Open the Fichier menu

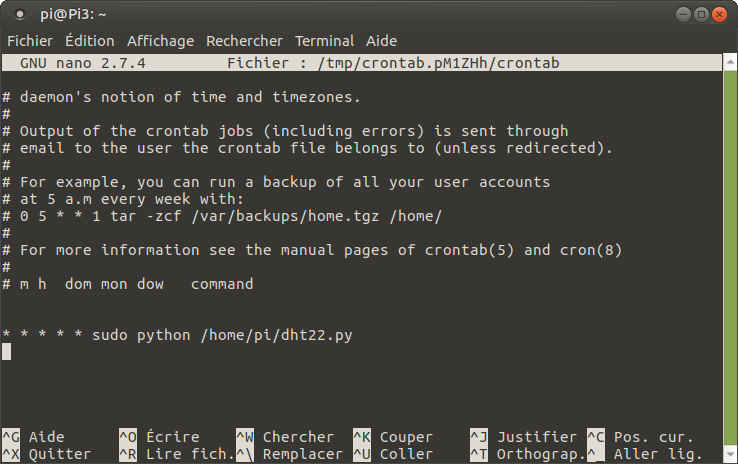point(30,41)
